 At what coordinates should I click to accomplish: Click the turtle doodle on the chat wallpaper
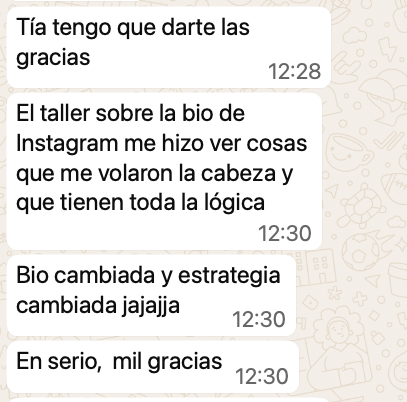pos(362,205)
